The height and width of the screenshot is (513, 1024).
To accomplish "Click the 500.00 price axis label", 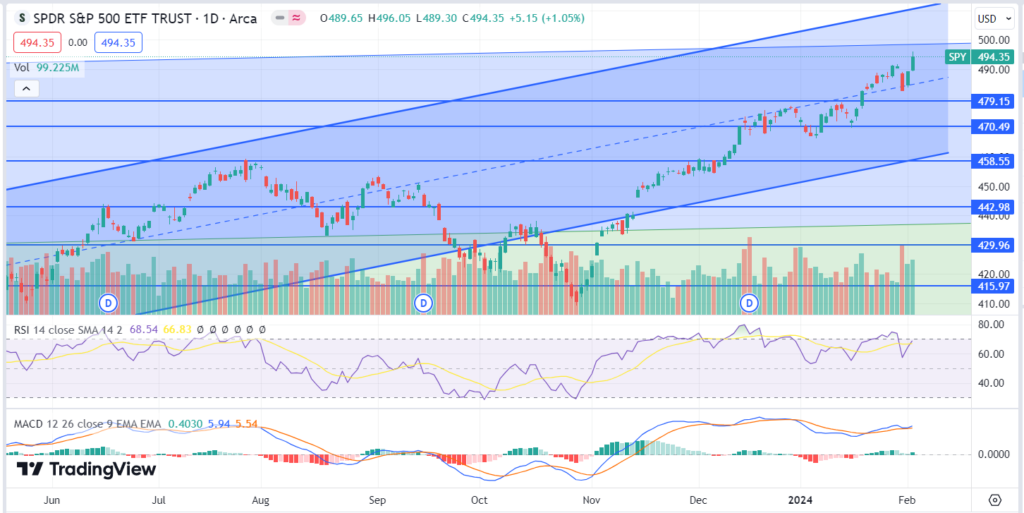I will point(993,40).
